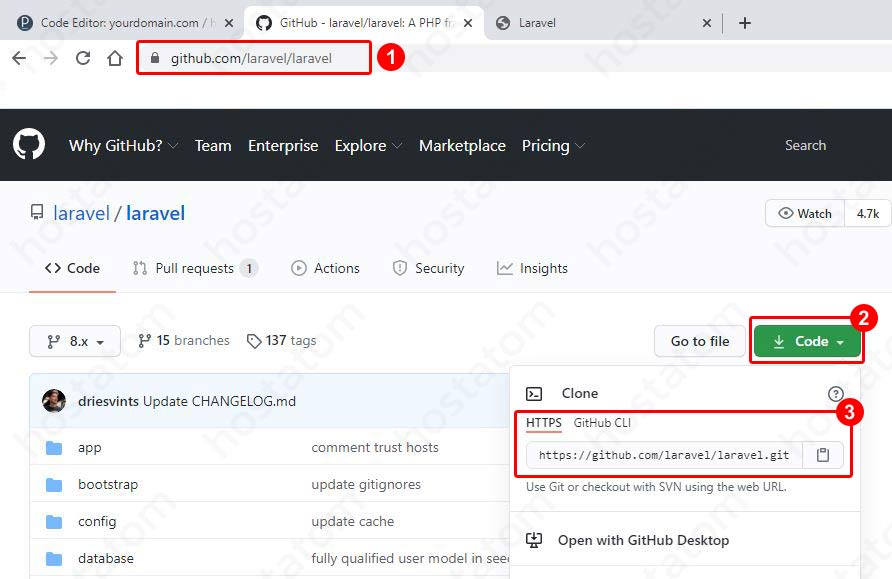892x579 pixels.
Task: Open the Insights repository tab
Action: pos(533,268)
